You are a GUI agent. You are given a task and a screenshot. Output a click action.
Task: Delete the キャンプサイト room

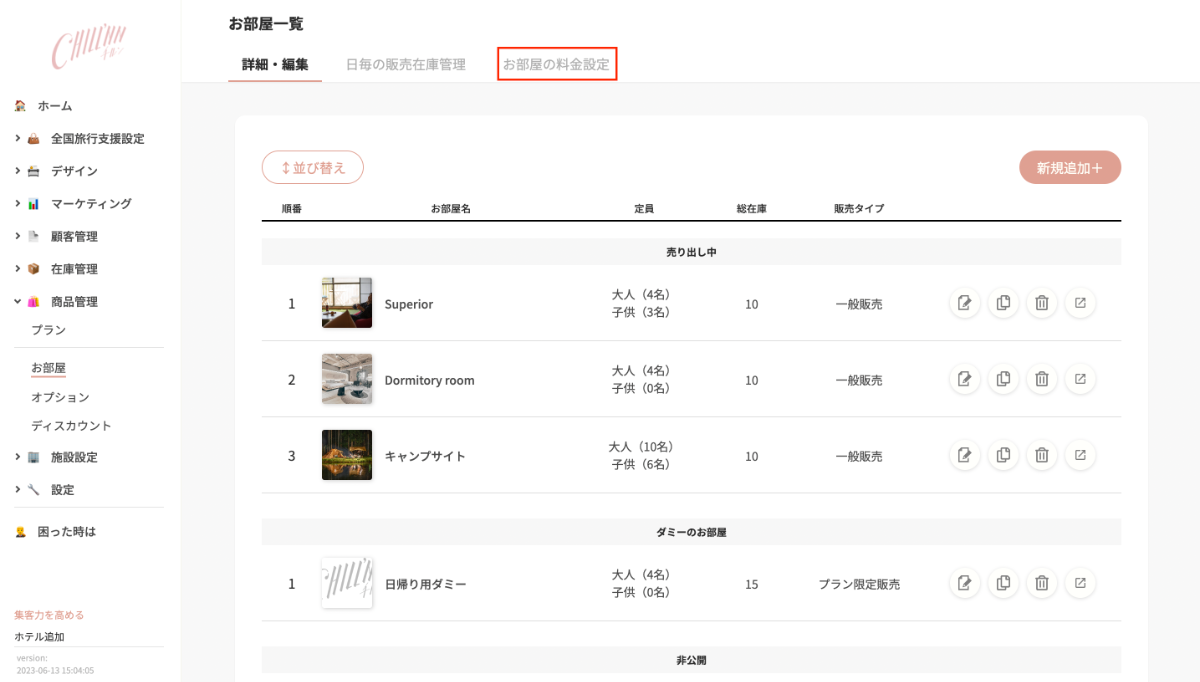(x=1041, y=455)
